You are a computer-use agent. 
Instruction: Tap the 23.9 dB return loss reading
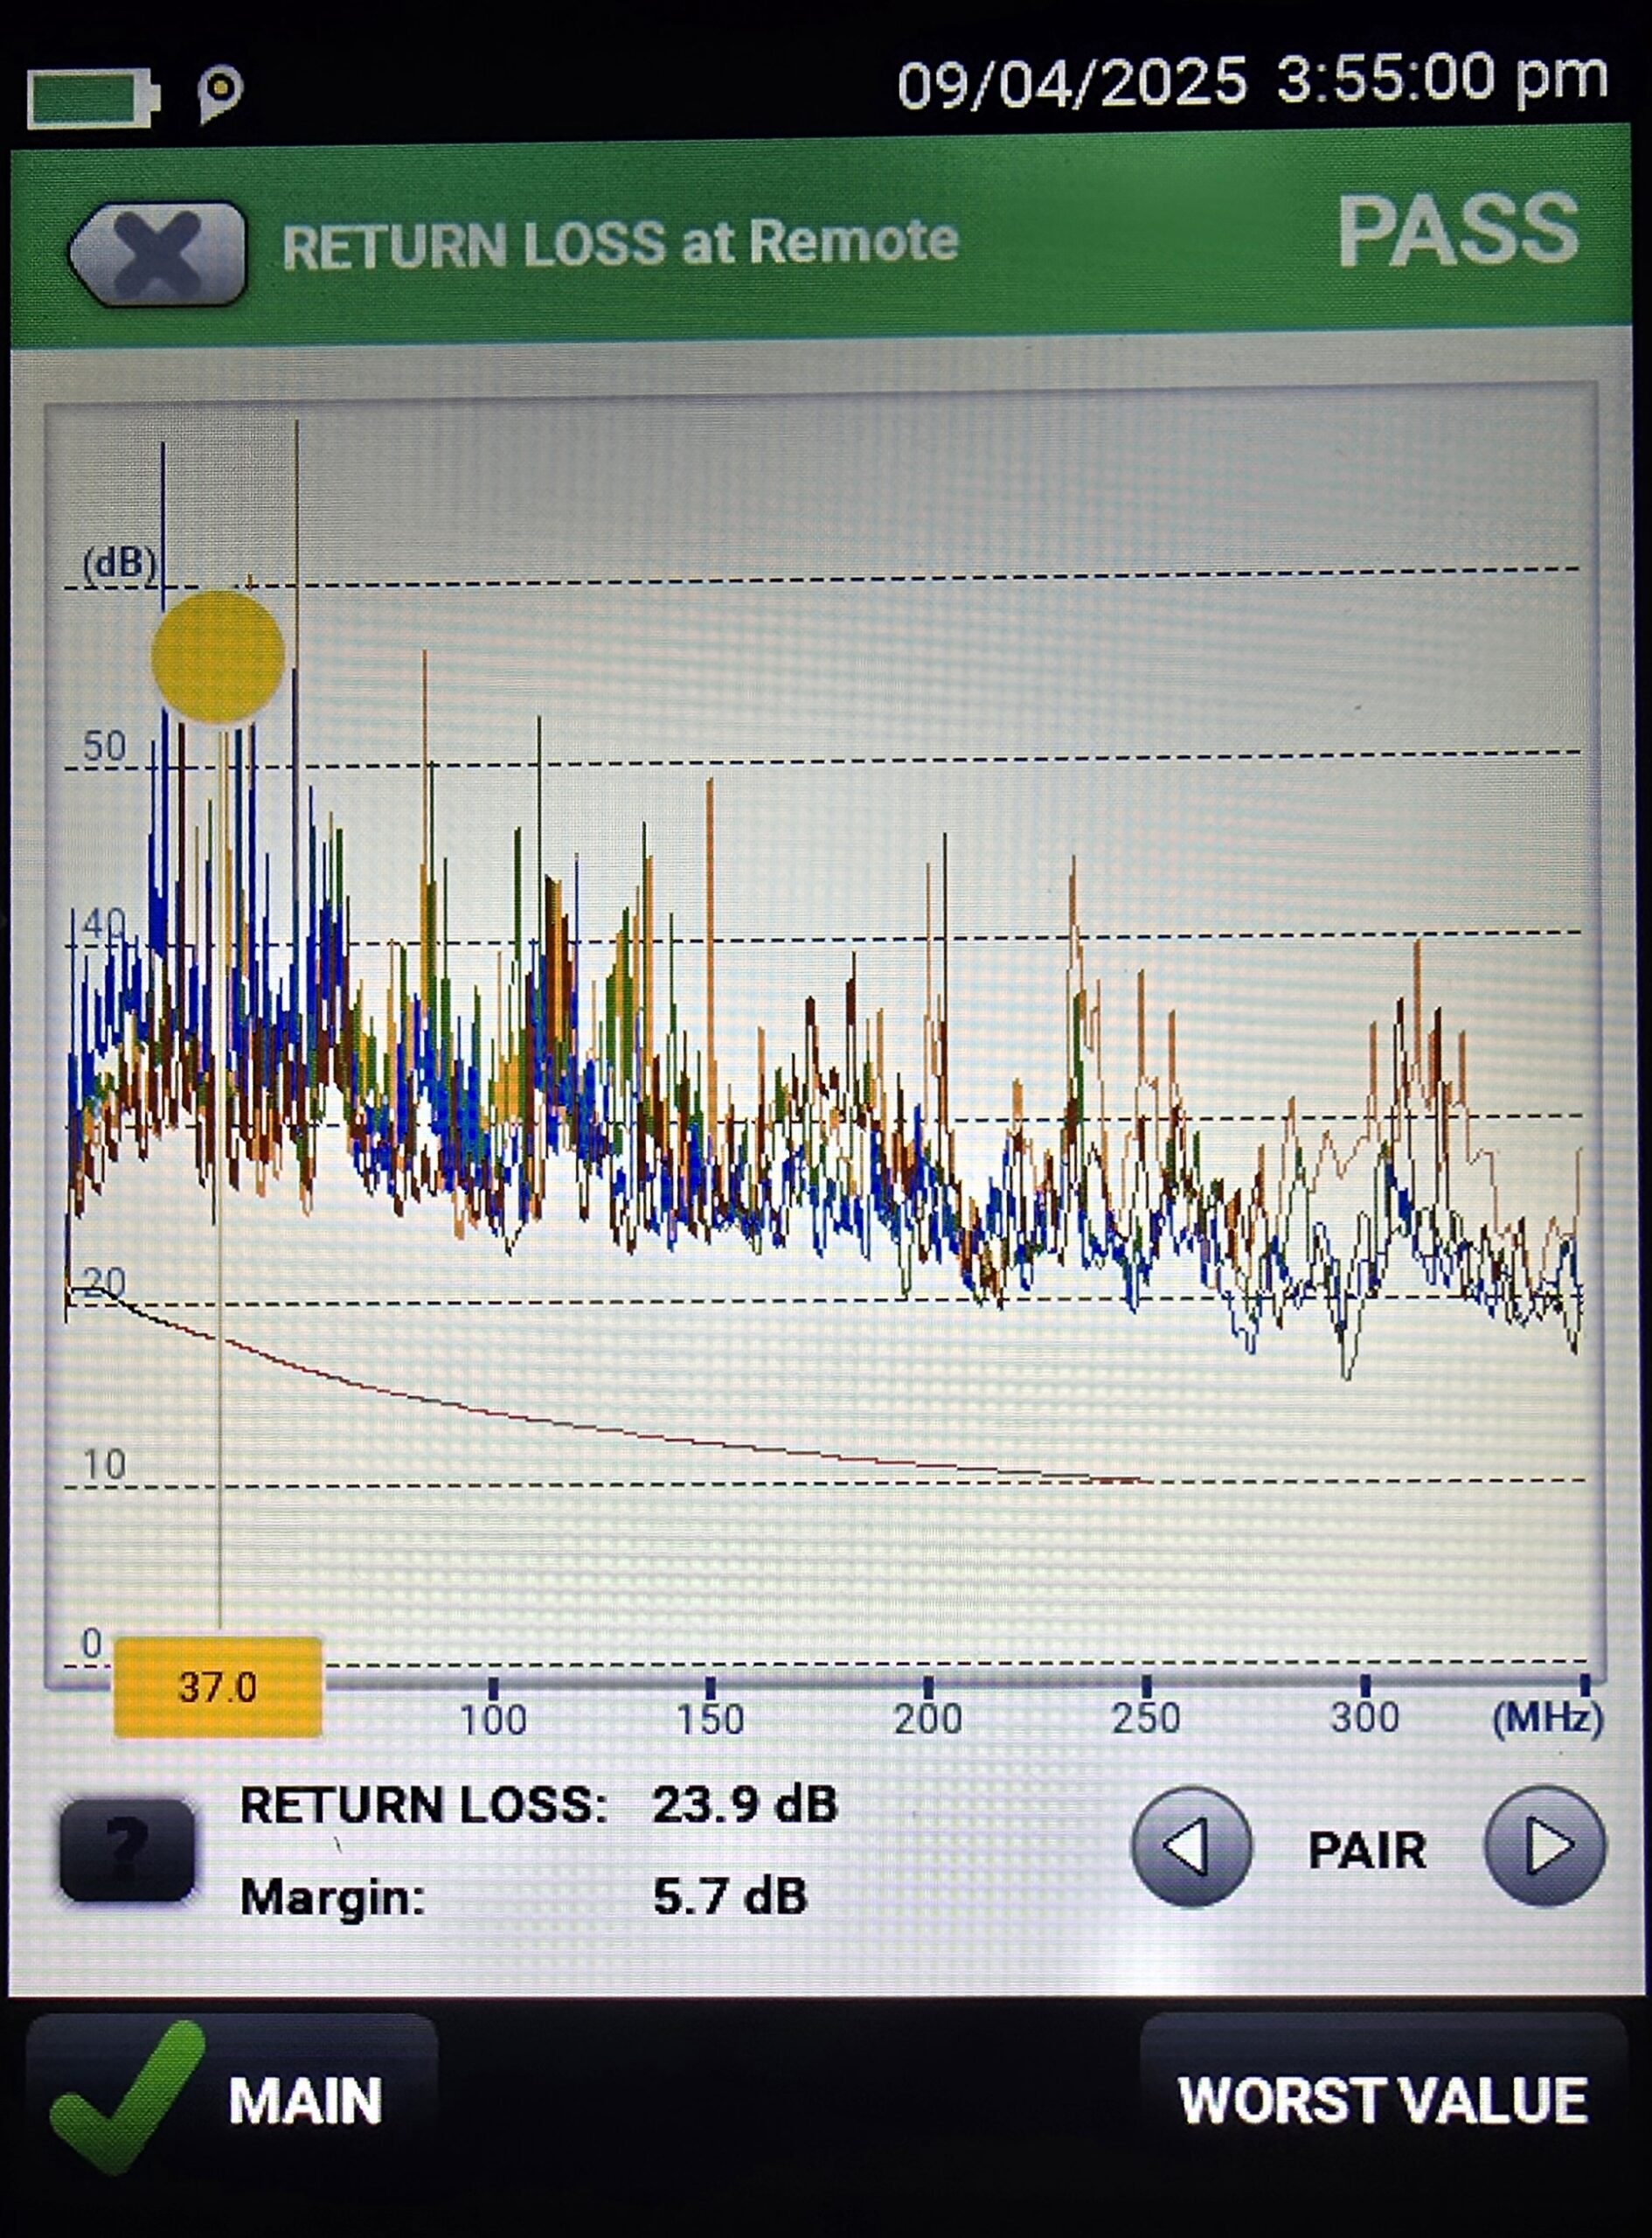coord(745,1805)
